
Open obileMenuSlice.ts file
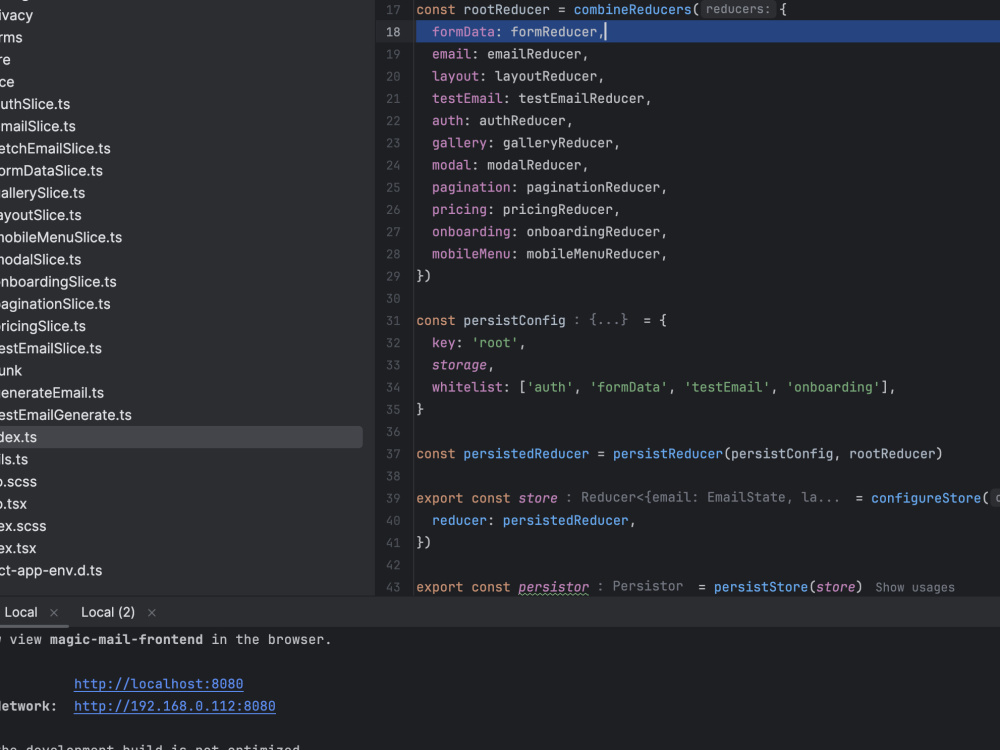coord(61,237)
